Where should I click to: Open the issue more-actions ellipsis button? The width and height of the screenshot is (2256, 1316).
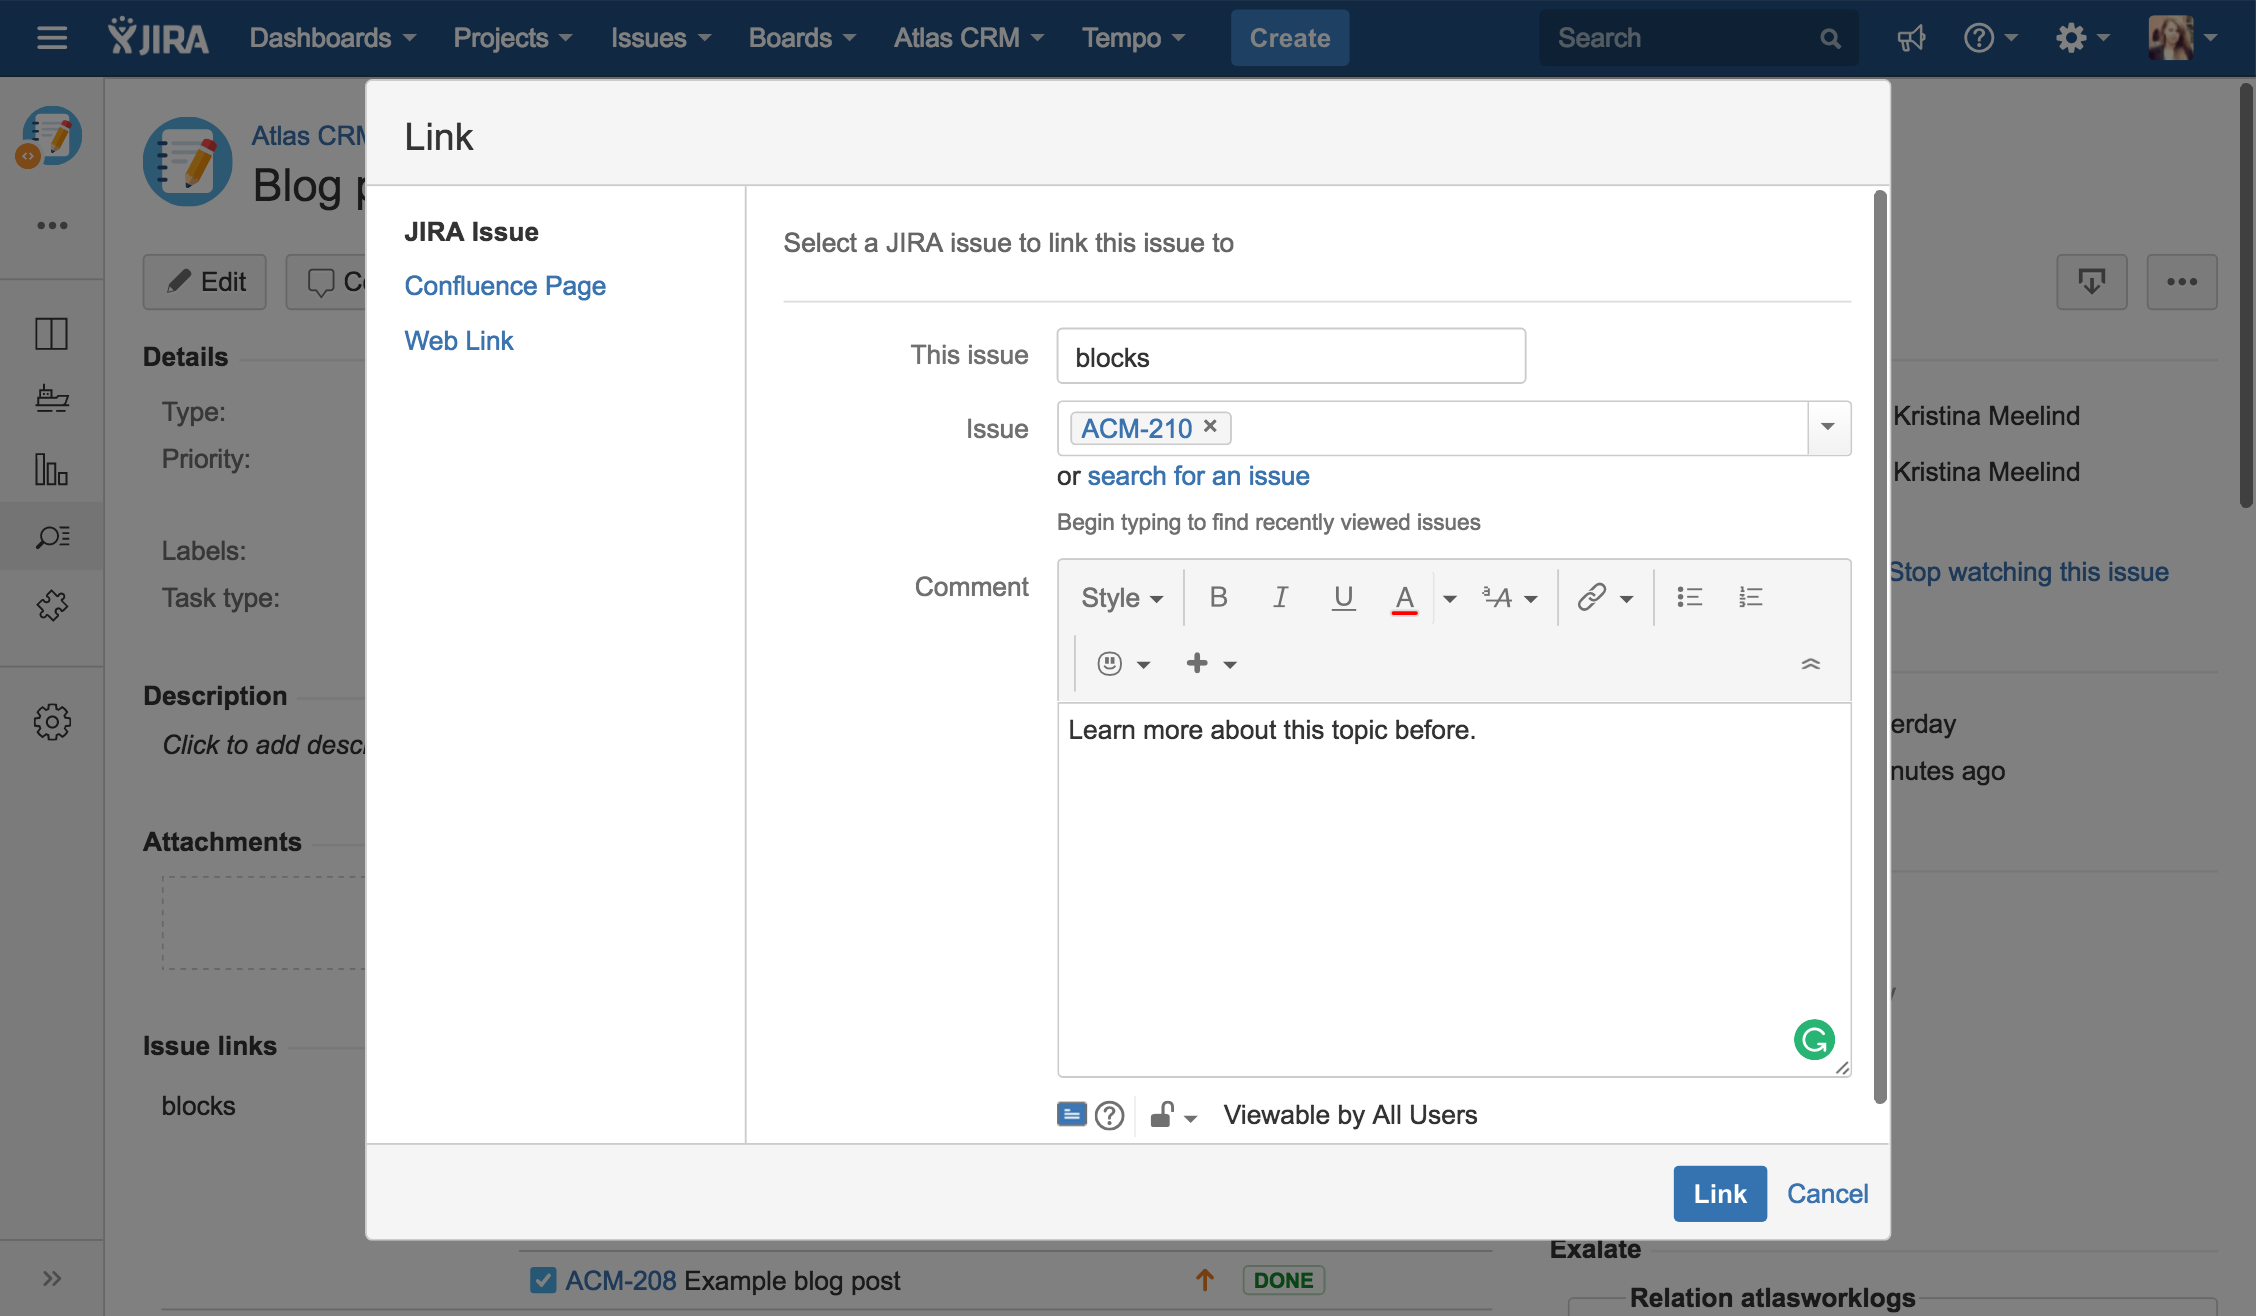coord(2182,282)
